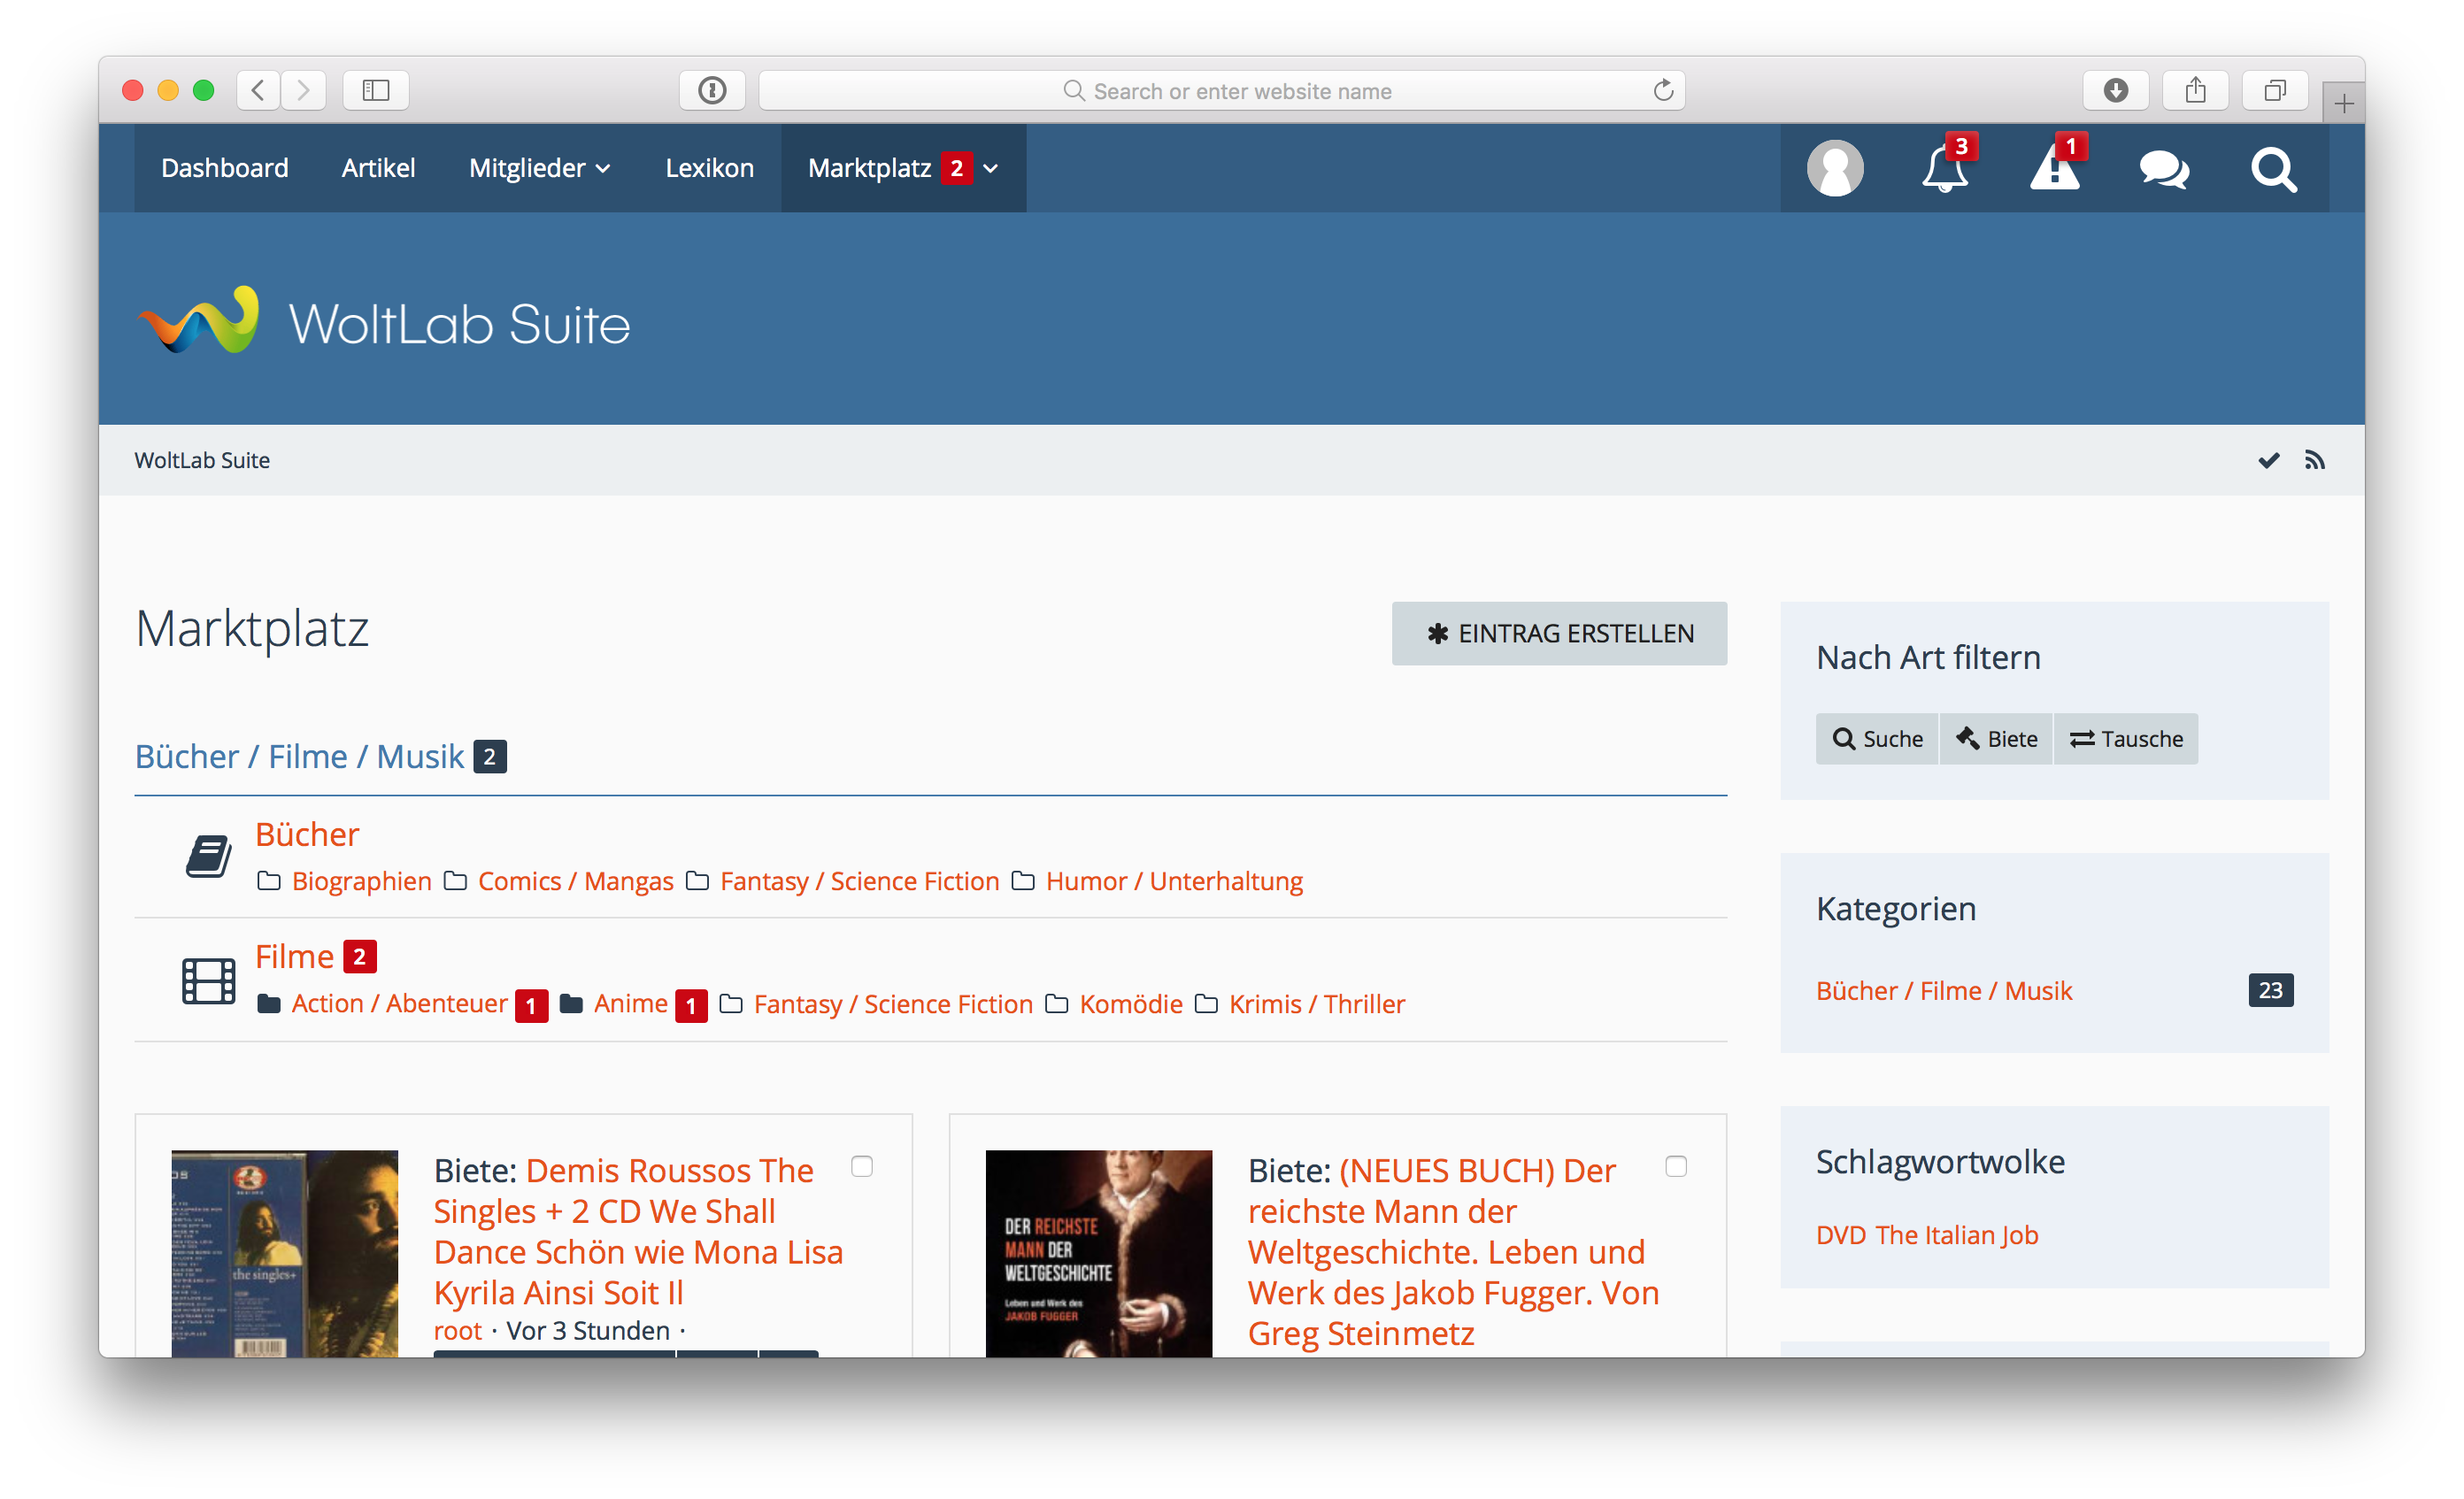Expand the Marktplatz menu chevron

[991, 169]
